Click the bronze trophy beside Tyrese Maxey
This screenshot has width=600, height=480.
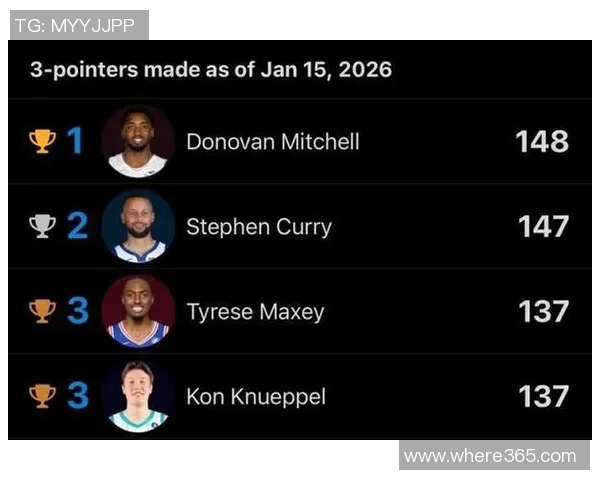tap(41, 311)
